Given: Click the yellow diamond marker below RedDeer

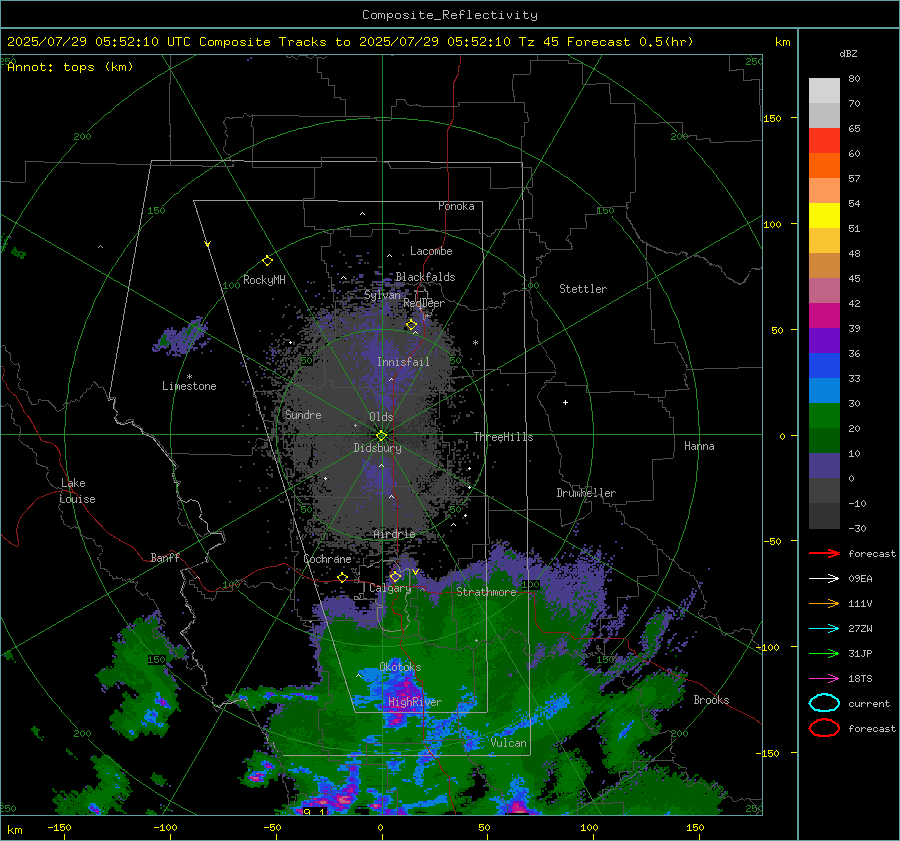Looking at the screenshot, I should [x=411, y=325].
